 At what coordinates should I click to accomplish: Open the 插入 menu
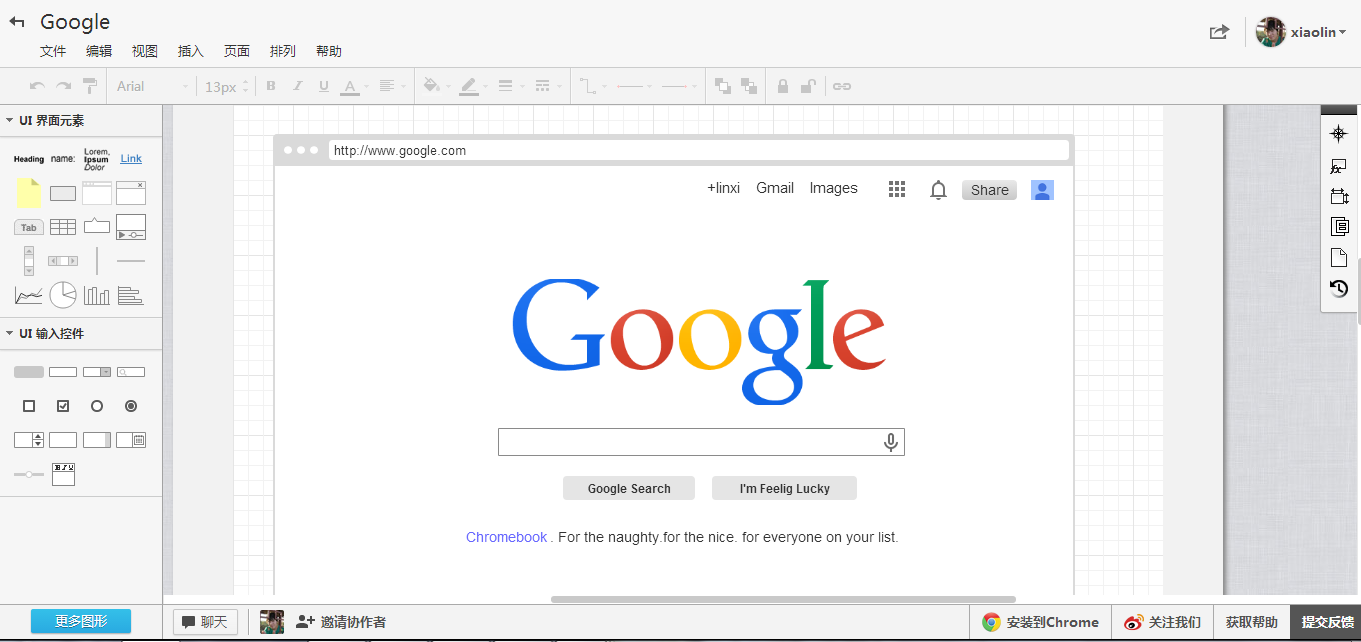tap(190, 51)
